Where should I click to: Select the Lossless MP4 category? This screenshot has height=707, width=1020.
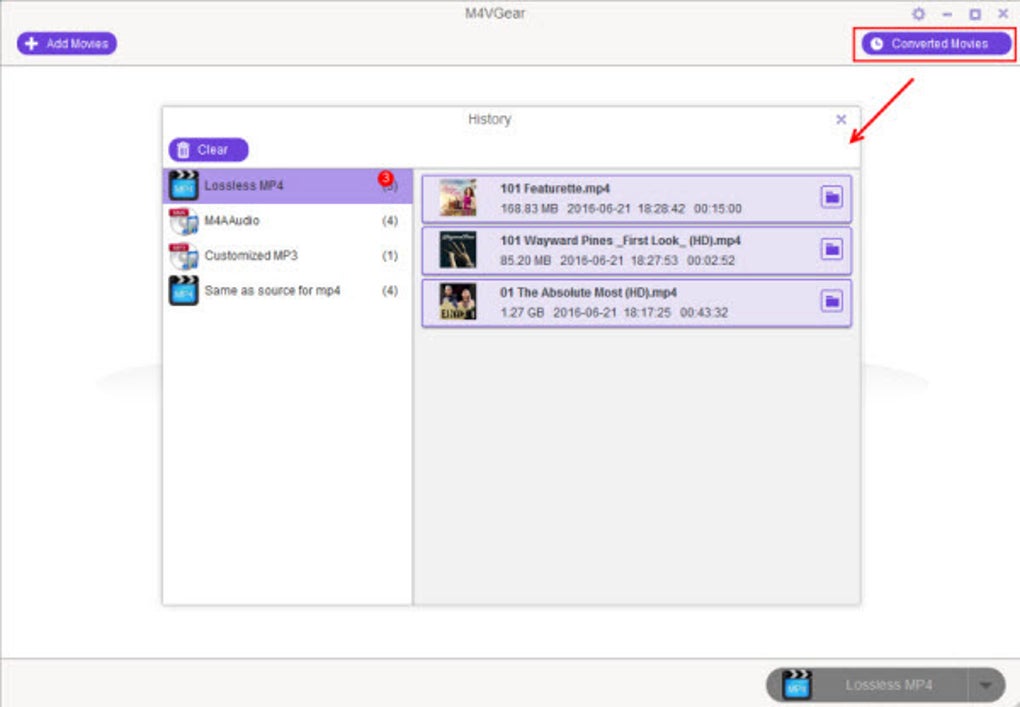click(x=288, y=186)
